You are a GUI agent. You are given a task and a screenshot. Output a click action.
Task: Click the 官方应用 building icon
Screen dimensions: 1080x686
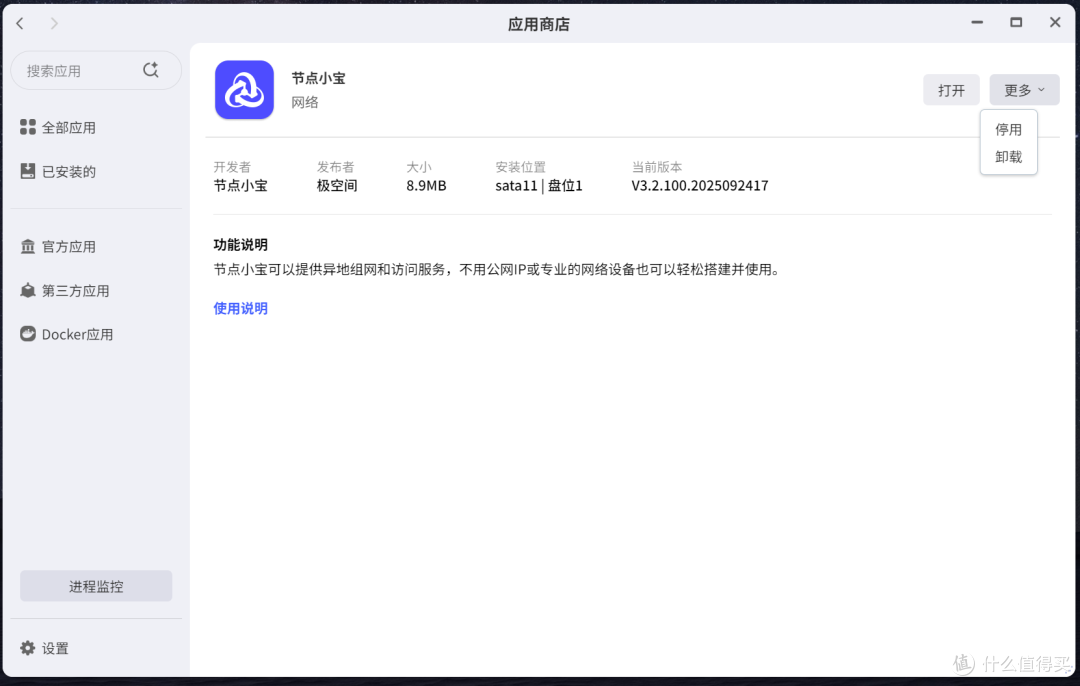pyautogui.click(x=28, y=247)
